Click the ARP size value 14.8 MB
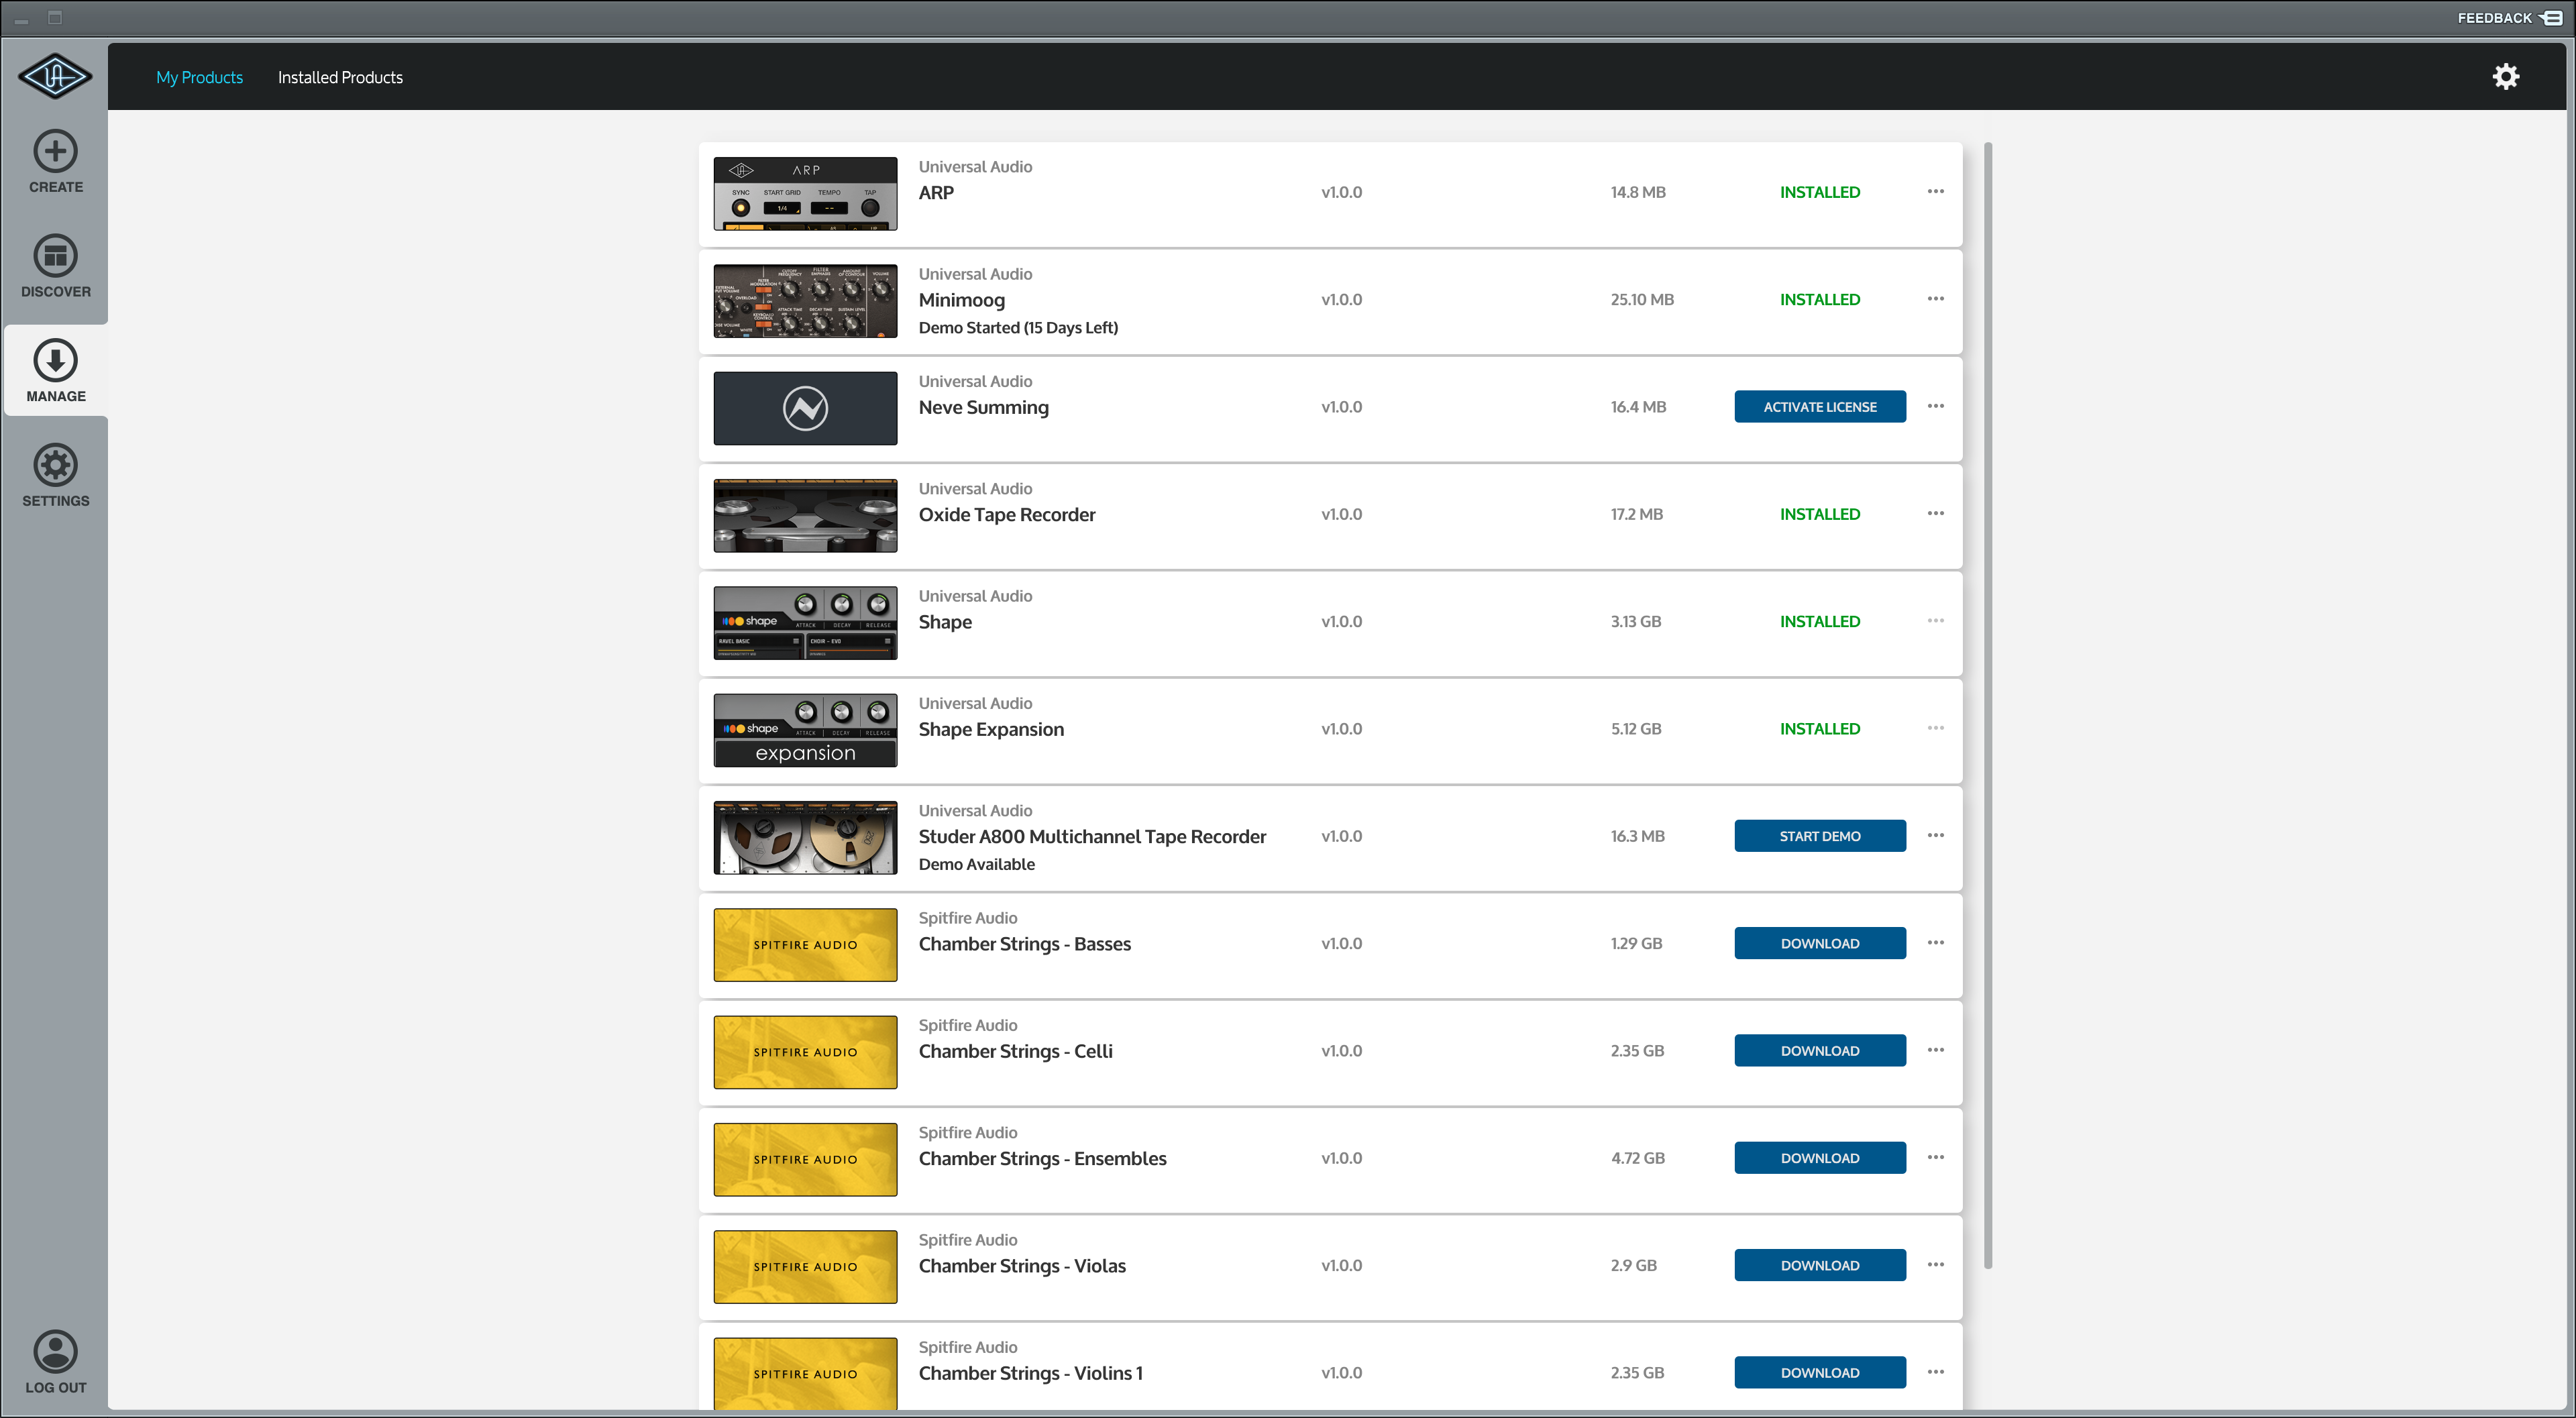Image resolution: width=2576 pixels, height=1418 pixels. pos(1637,192)
